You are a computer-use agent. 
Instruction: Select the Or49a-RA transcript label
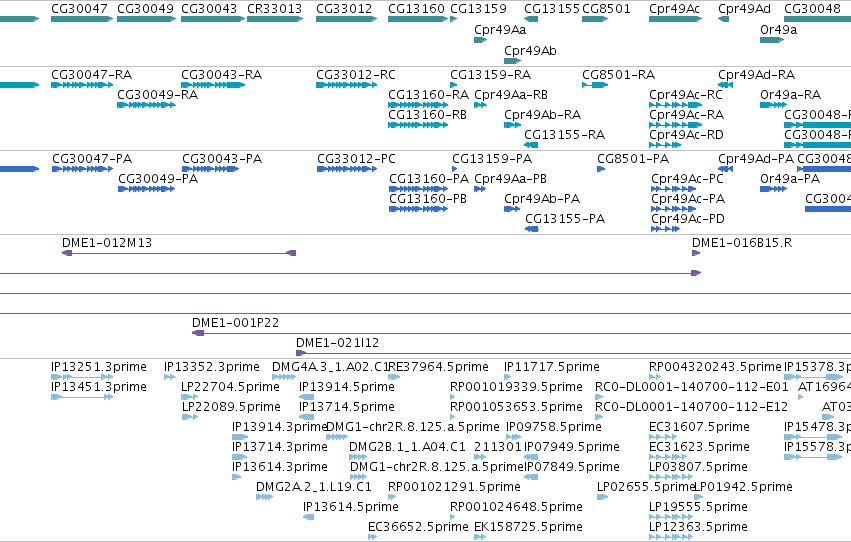click(x=791, y=95)
